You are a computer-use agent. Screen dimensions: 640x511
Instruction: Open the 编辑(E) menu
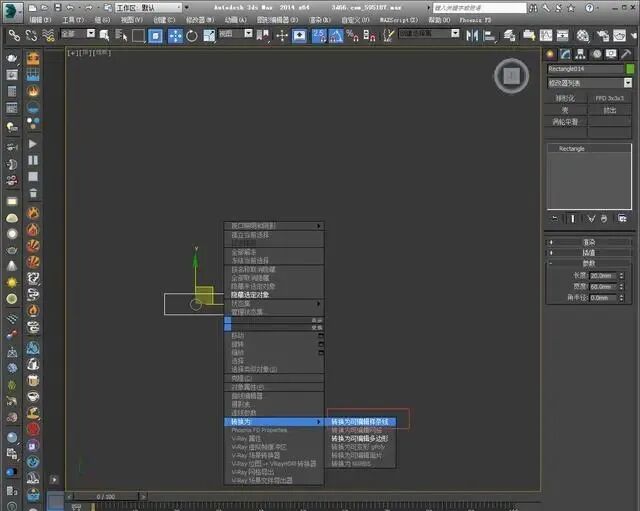tap(40, 20)
